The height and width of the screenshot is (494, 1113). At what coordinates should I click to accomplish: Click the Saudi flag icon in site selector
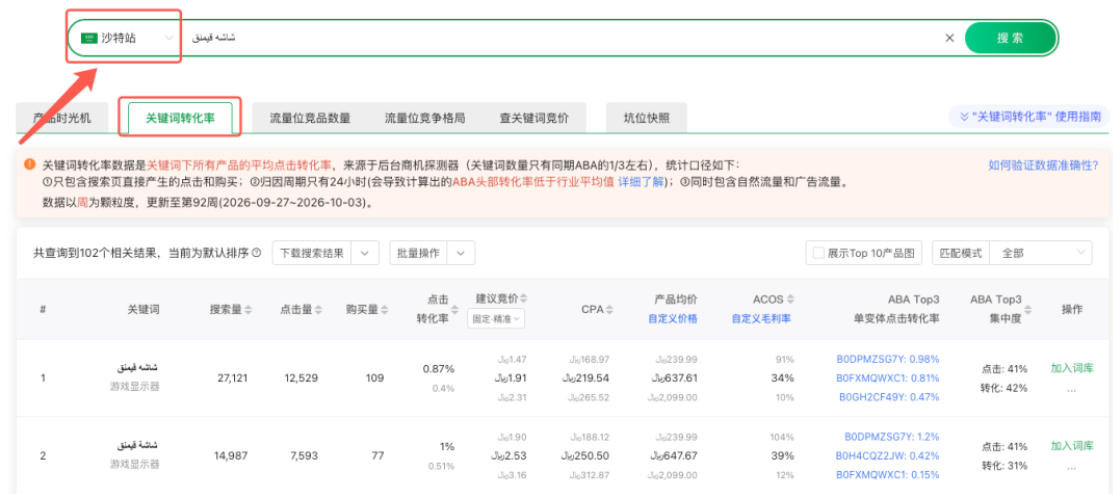[89, 38]
